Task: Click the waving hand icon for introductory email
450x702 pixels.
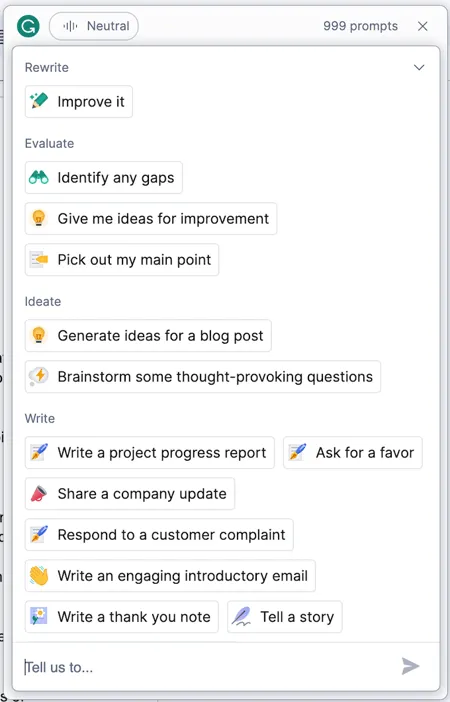Action: coord(39,576)
